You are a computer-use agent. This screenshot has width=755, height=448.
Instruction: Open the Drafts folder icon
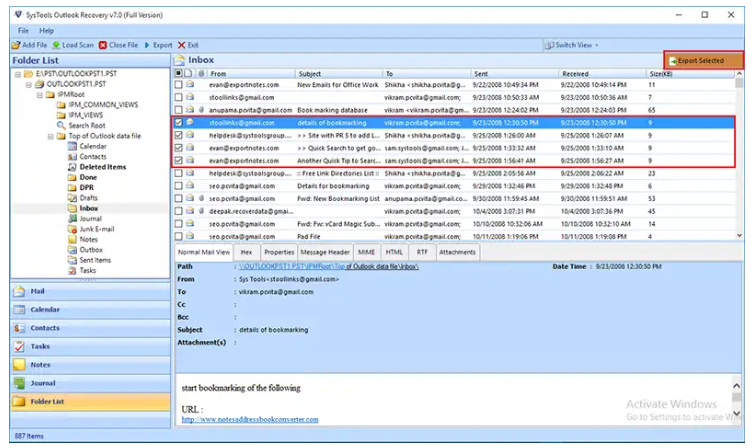coord(72,198)
